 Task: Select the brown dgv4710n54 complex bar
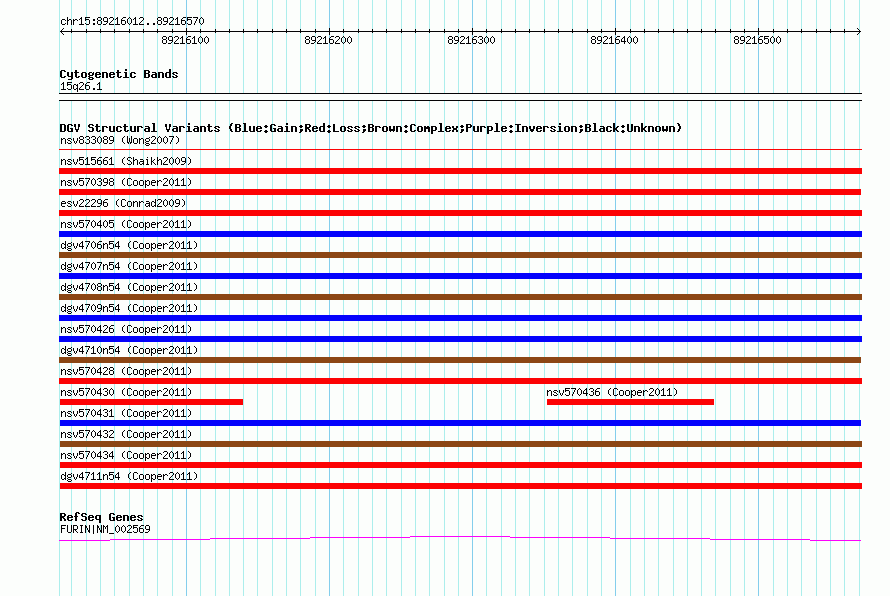pyautogui.click(x=460, y=360)
